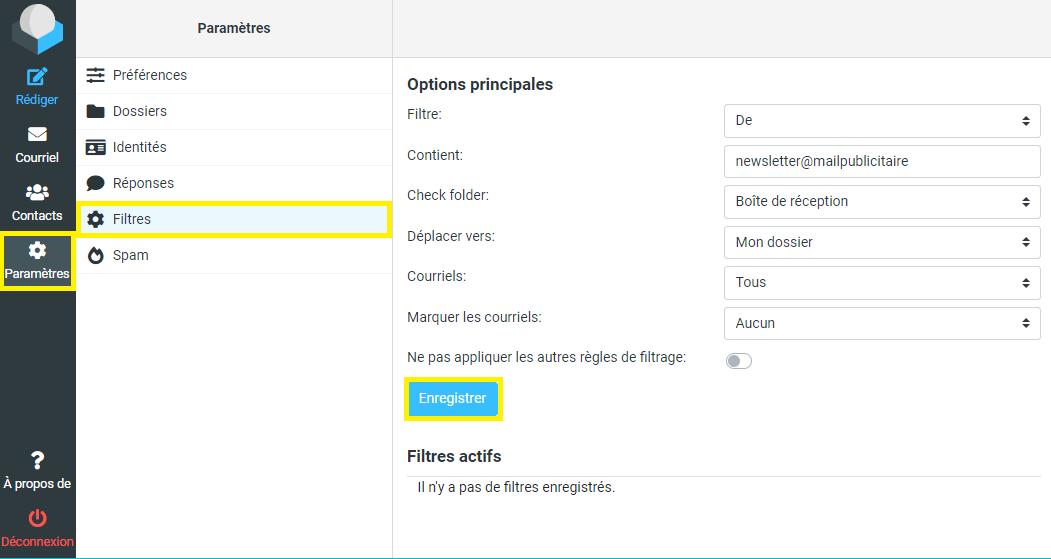Click the Rédiger compose pencil icon
This screenshot has width=1051, height=559.
coord(38,76)
